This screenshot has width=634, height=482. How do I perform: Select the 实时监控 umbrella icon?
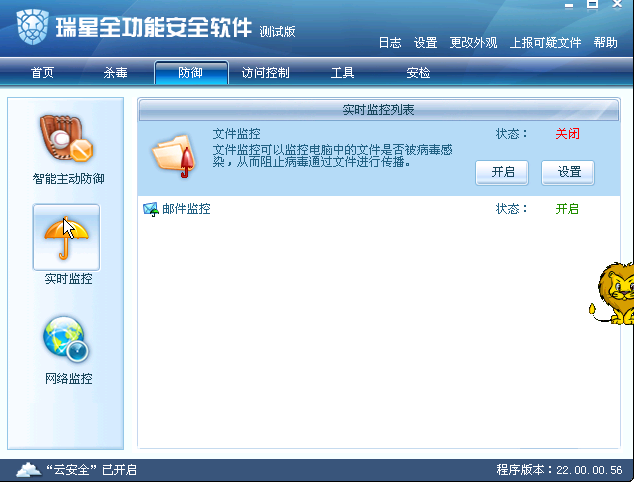click(x=66, y=237)
